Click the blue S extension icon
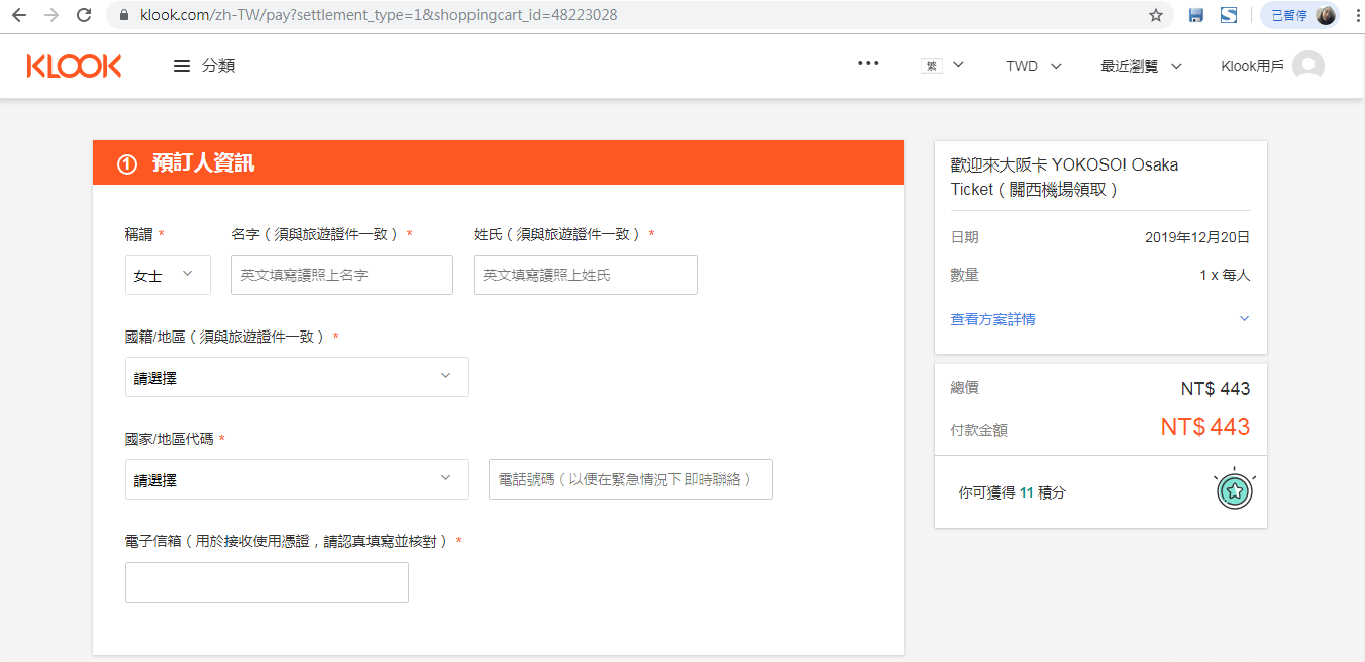 point(1228,15)
